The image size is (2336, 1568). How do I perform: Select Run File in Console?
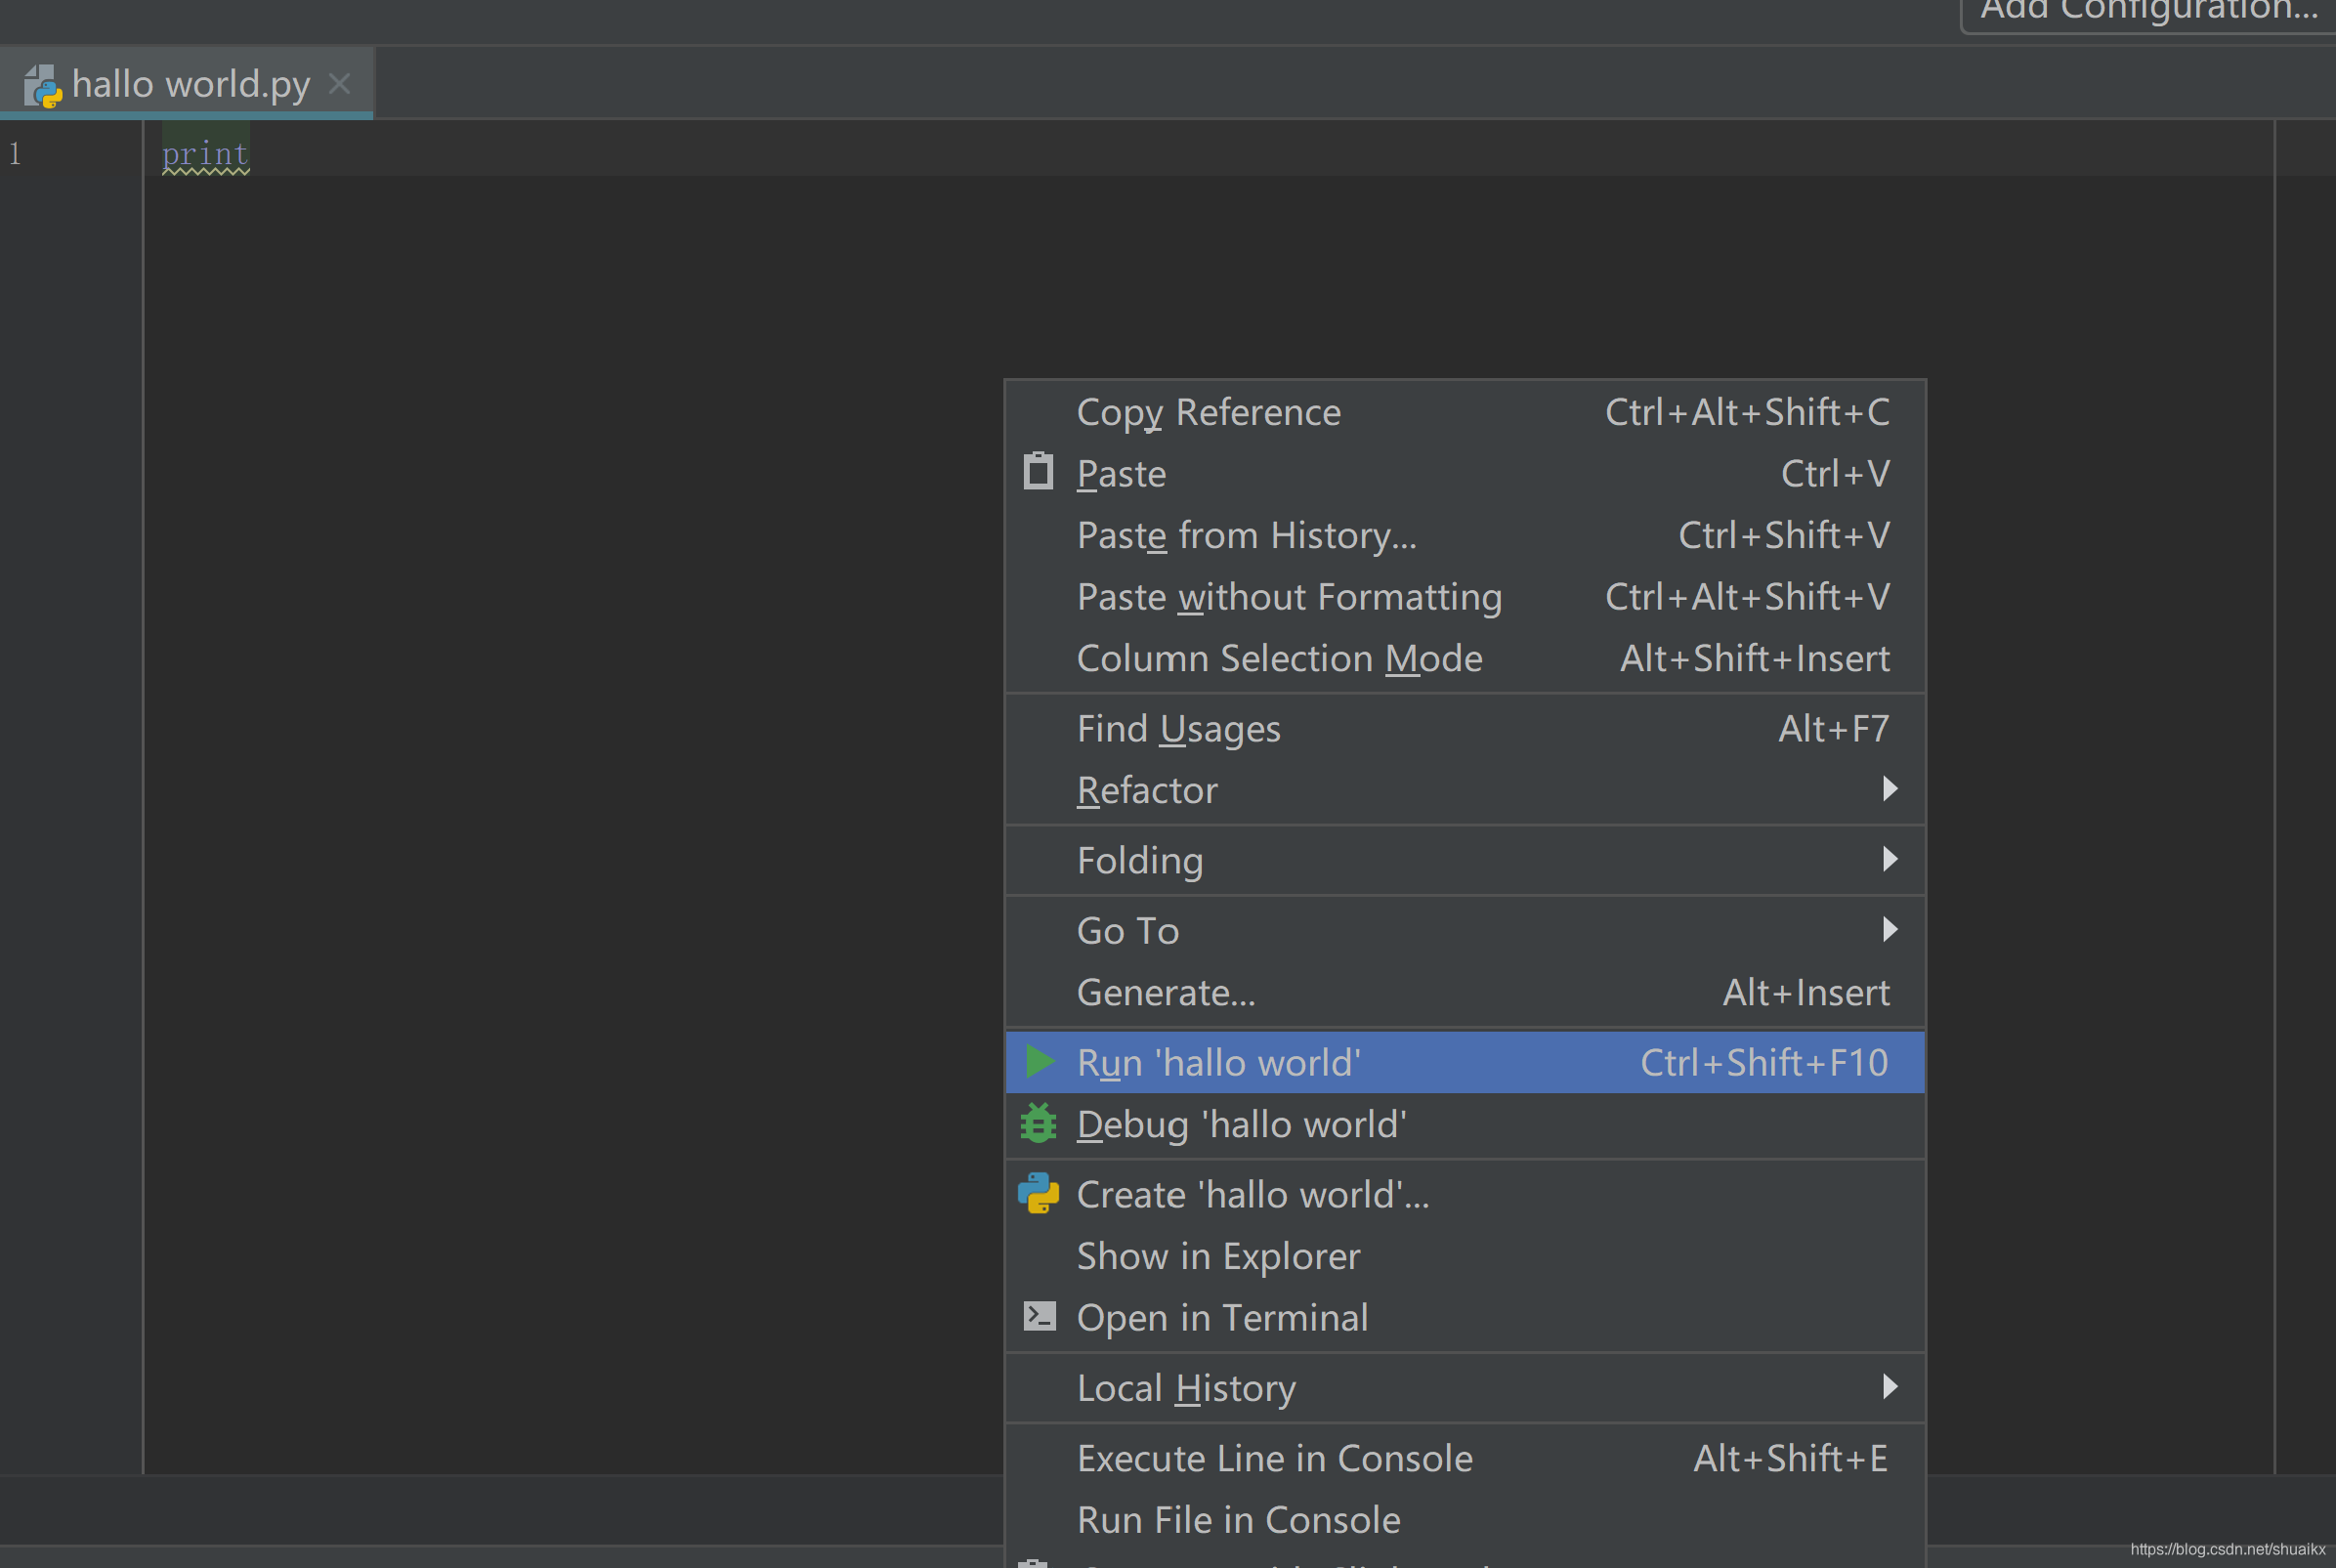click(x=1465, y=1520)
